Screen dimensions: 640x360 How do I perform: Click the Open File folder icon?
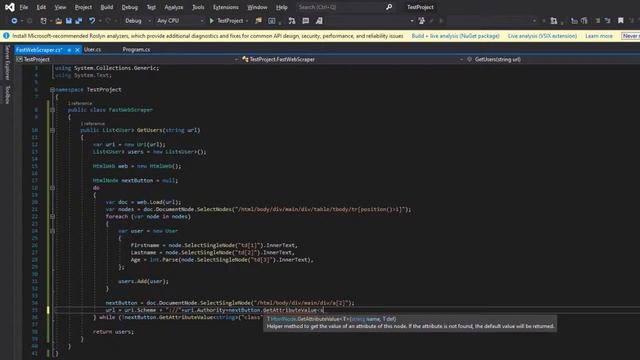[x=58, y=20]
